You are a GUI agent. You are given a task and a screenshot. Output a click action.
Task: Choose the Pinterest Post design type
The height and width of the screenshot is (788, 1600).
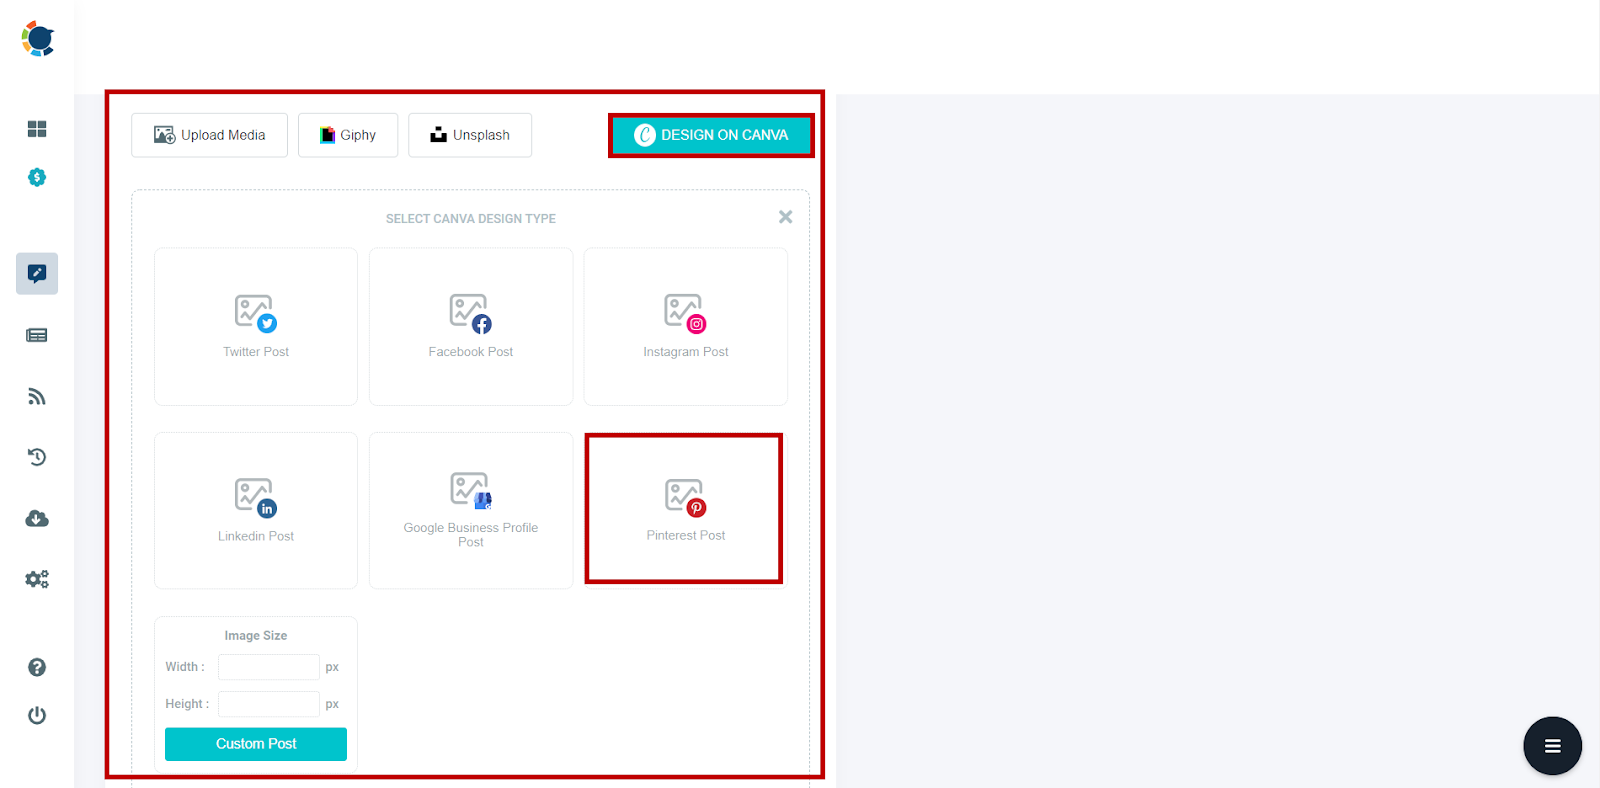click(x=686, y=510)
